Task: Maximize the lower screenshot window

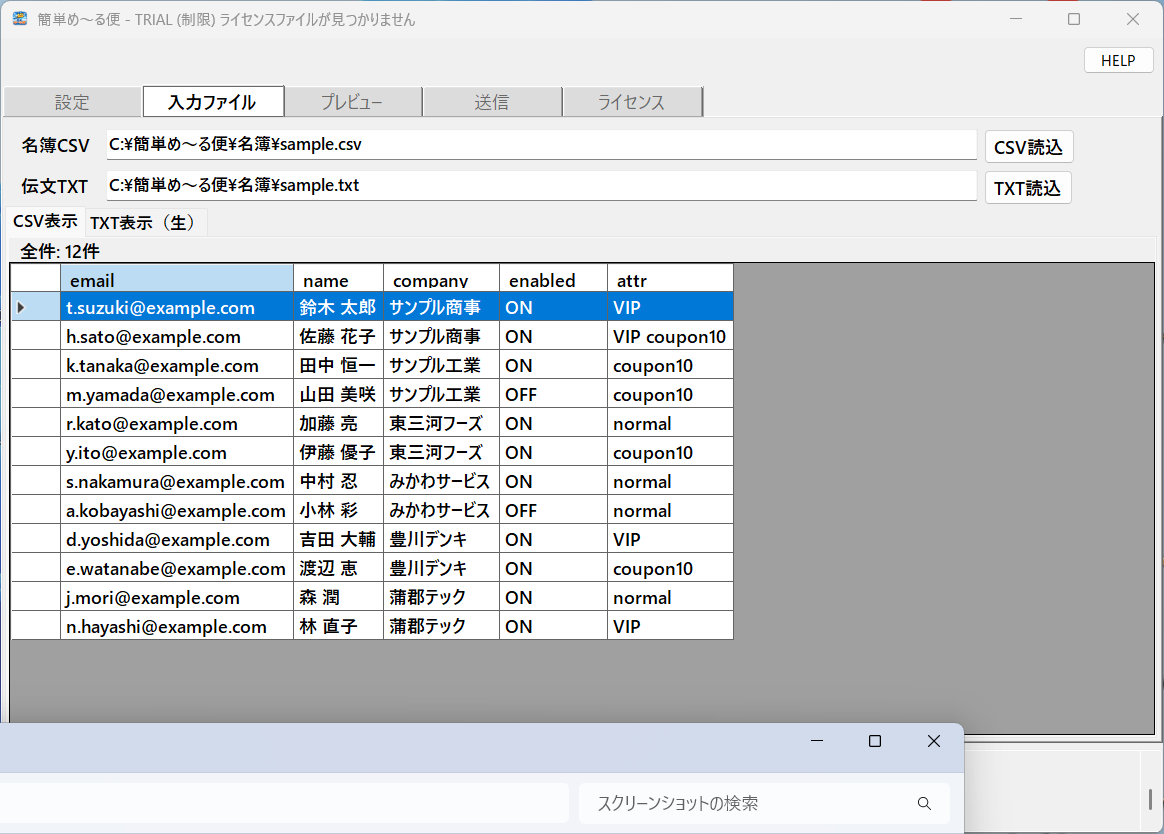Action: point(874,741)
